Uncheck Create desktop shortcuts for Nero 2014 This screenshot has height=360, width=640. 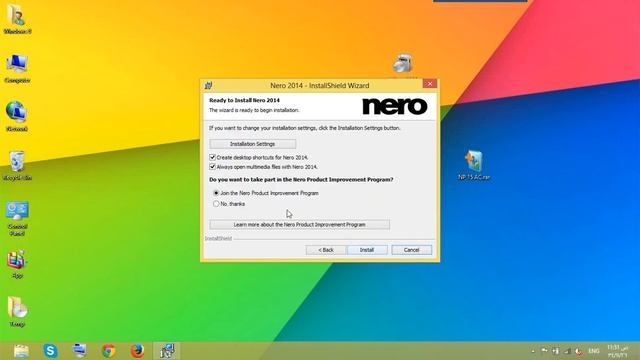pyautogui.click(x=212, y=157)
